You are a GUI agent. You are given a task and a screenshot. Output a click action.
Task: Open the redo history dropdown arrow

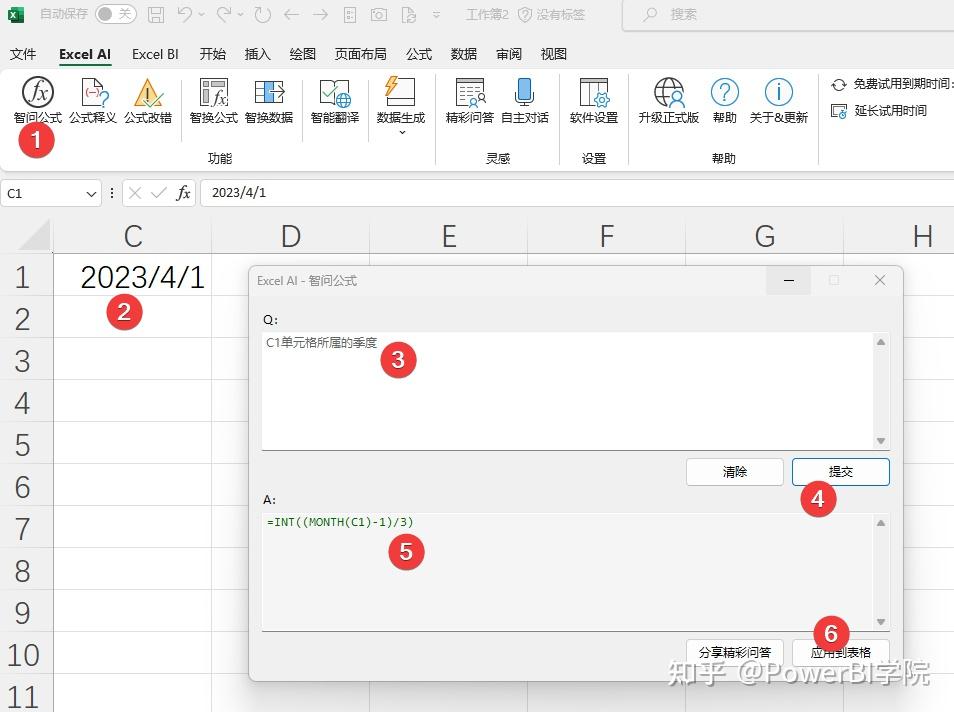point(240,15)
